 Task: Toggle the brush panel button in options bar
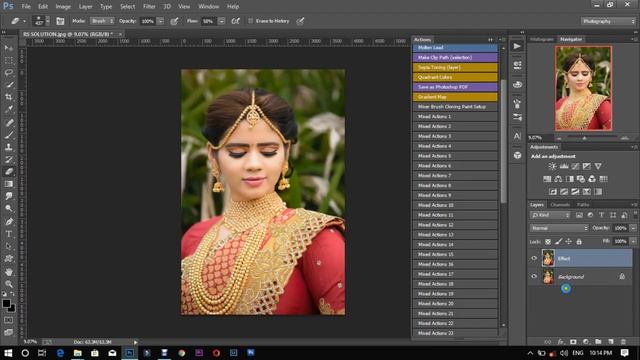60,21
